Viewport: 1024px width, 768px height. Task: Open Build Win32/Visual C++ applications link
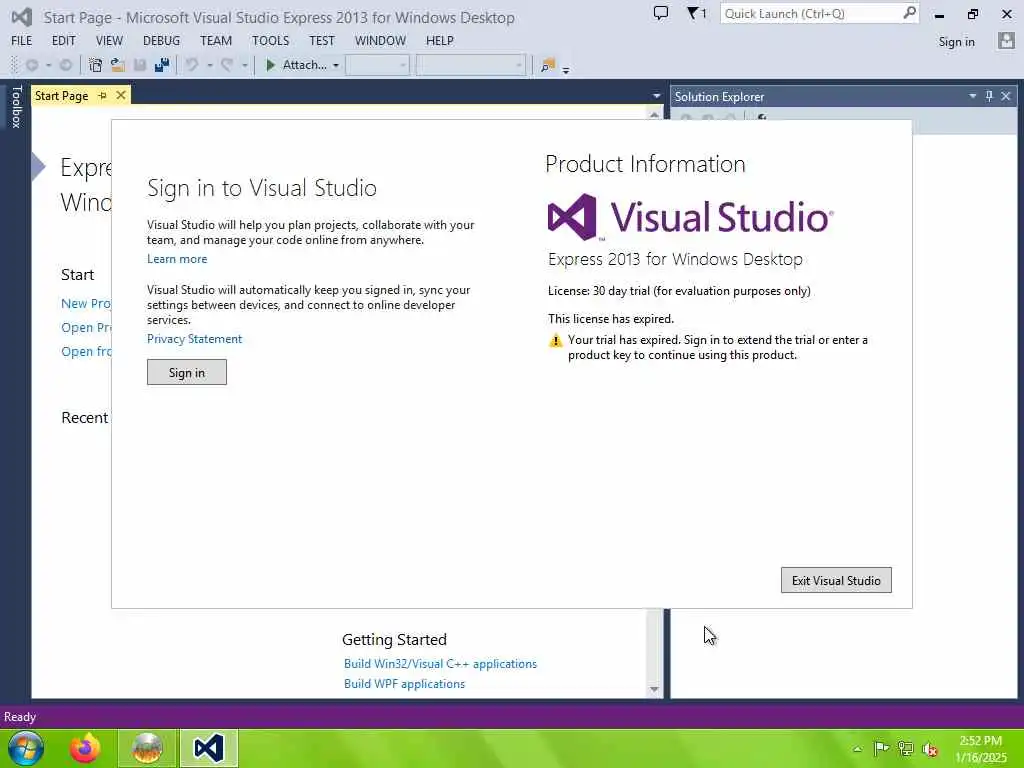tap(440, 664)
